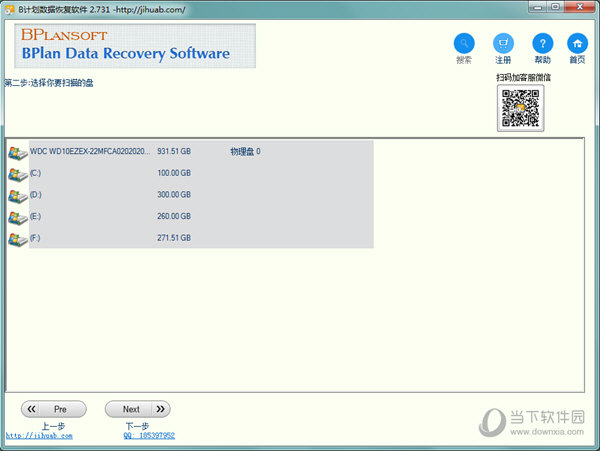Close the data recovery window
This screenshot has width=600, height=451.
[580, 7]
